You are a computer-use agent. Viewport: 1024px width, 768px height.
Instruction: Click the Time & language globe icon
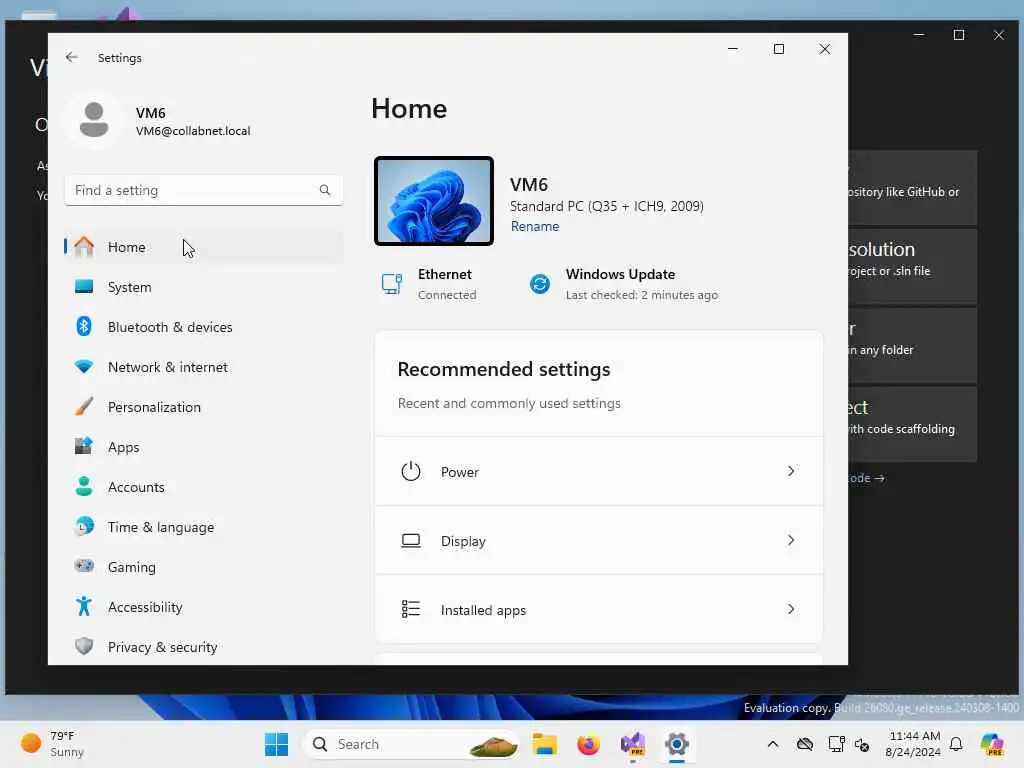(84, 526)
